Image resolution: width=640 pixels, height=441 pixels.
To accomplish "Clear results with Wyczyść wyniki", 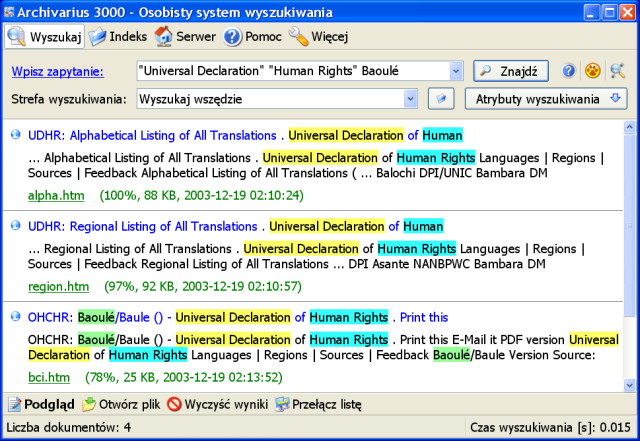I will (x=216, y=405).
